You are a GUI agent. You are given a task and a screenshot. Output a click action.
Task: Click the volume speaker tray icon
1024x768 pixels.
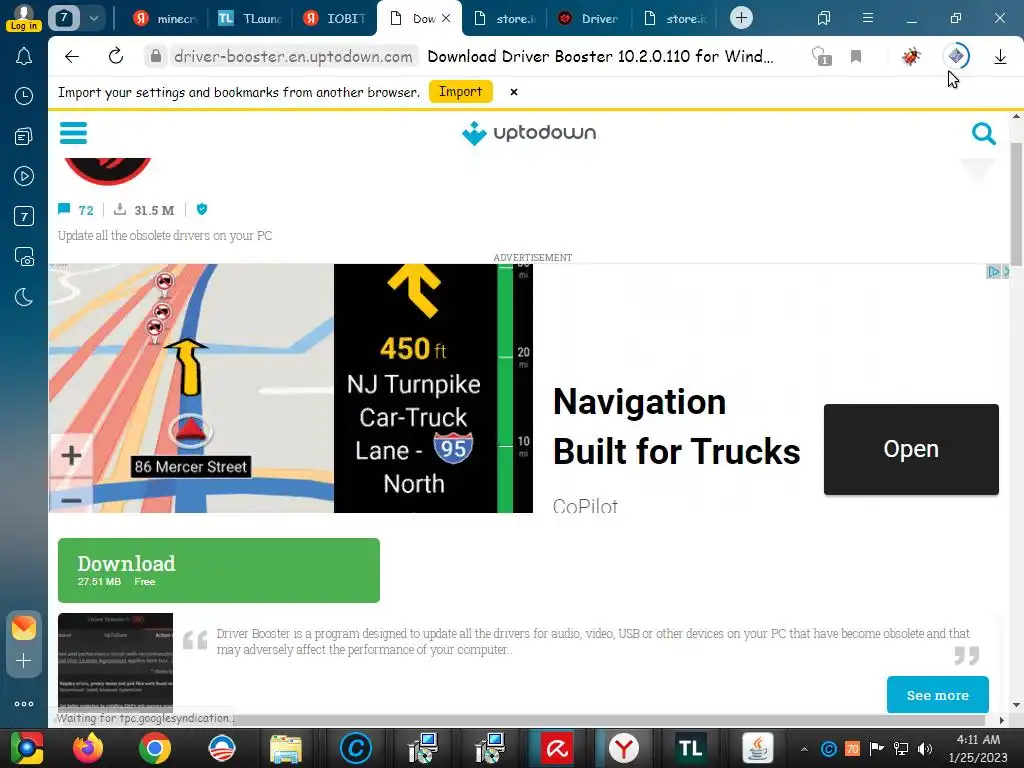point(924,749)
